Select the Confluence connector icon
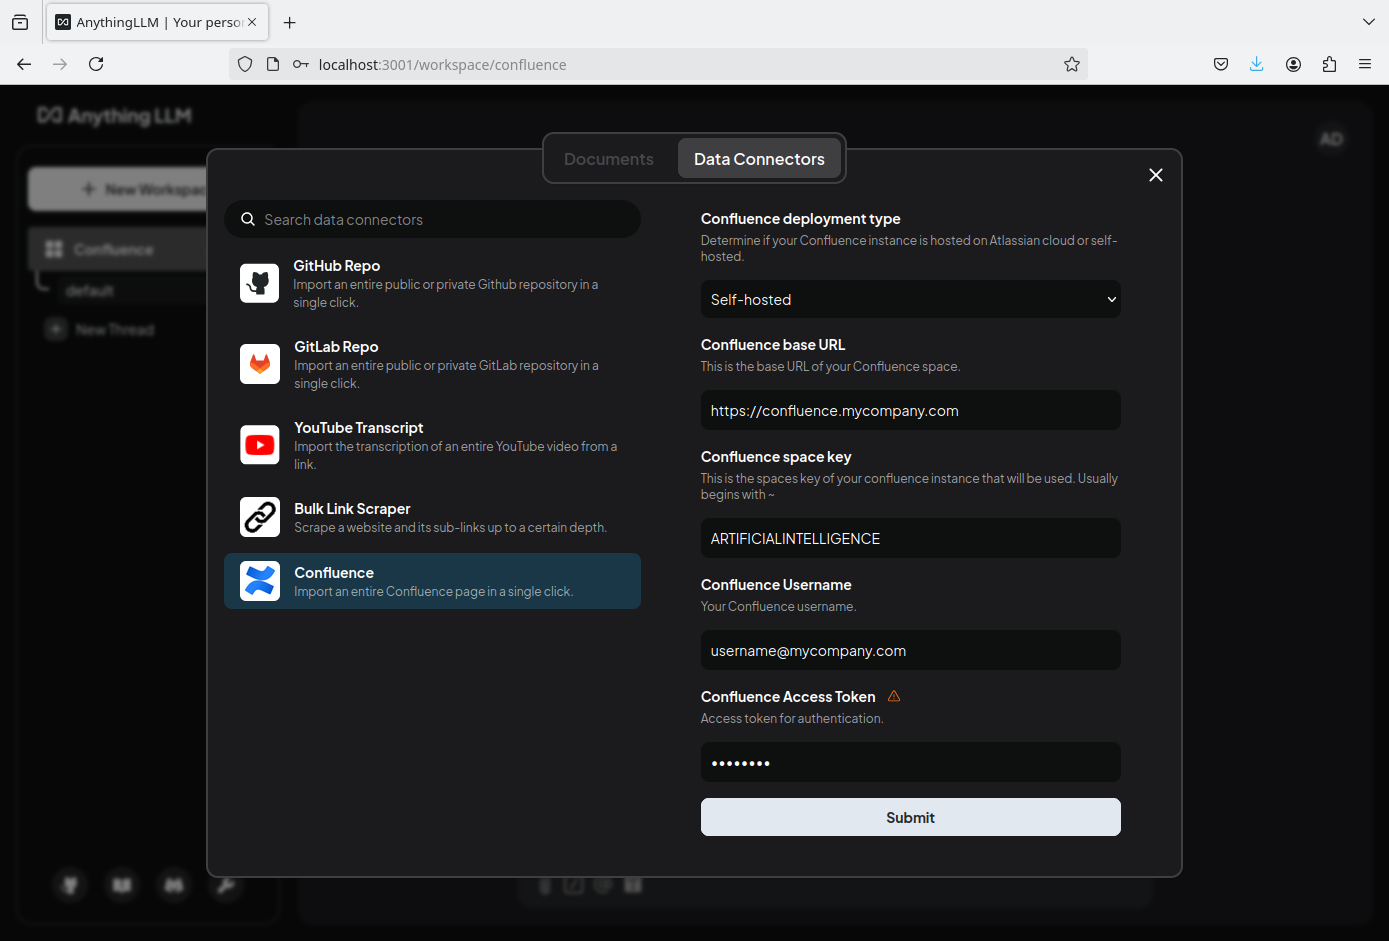 click(x=260, y=581)
